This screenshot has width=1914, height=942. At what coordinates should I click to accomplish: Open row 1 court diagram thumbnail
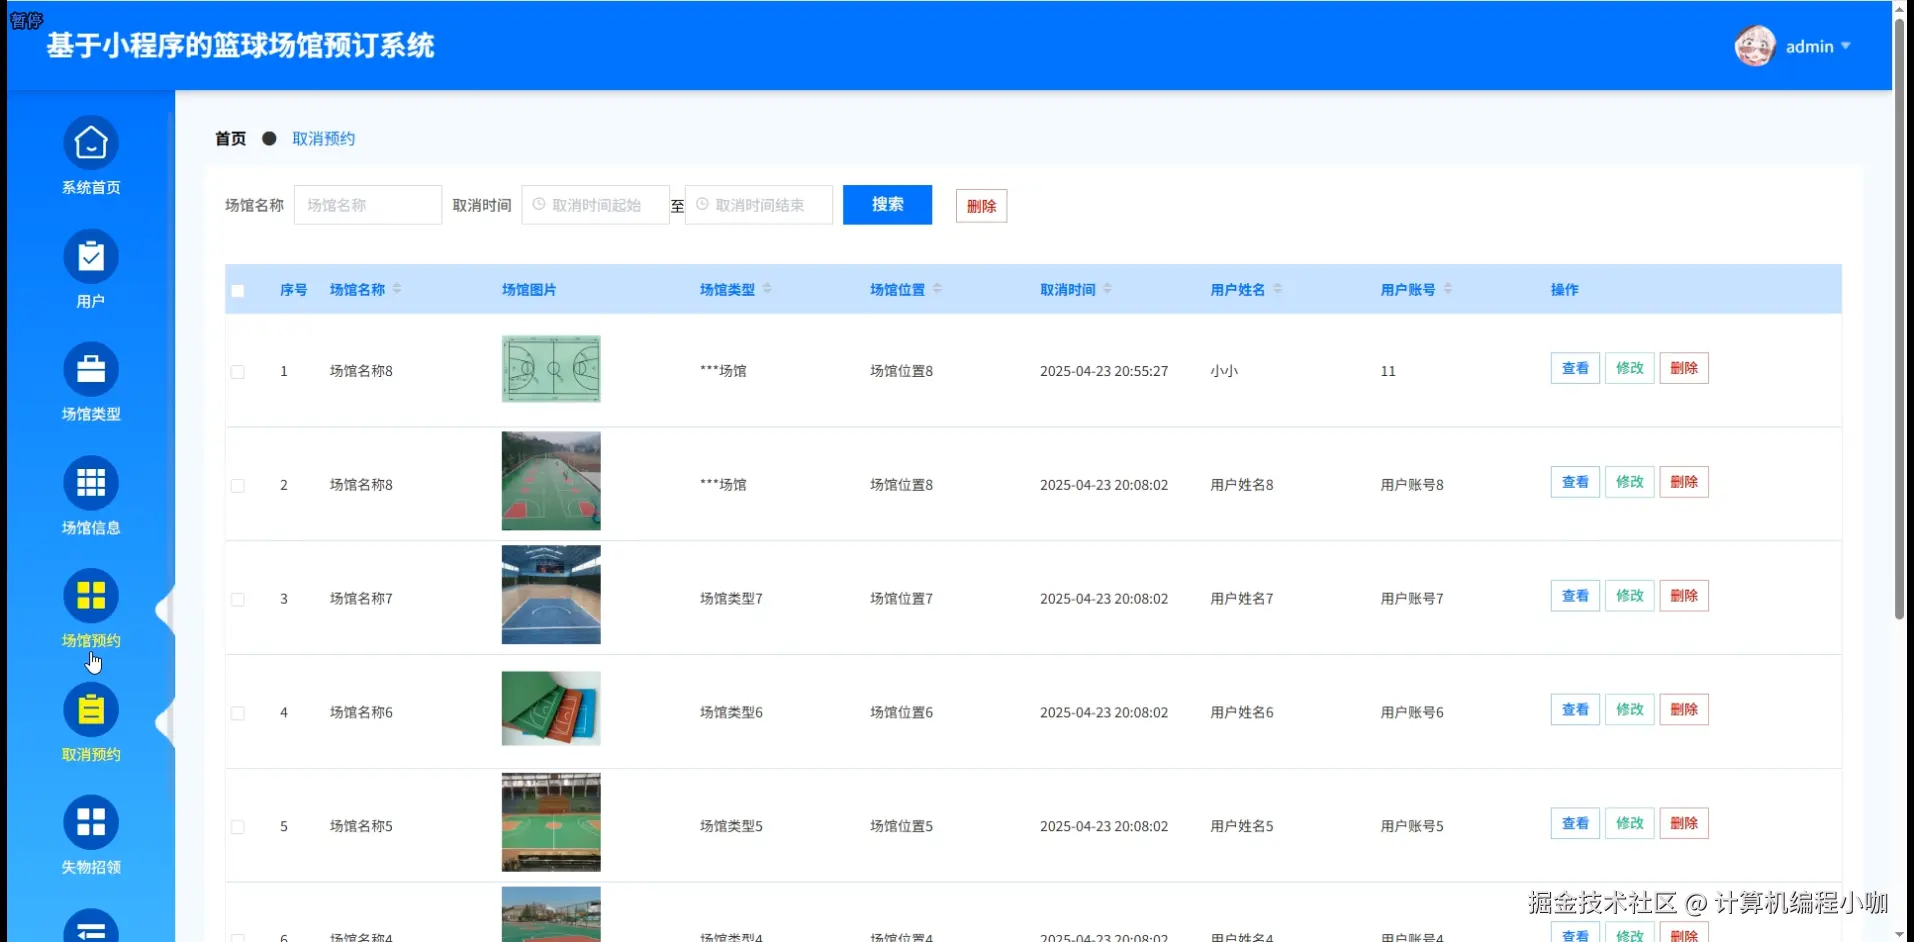point(551,369)
